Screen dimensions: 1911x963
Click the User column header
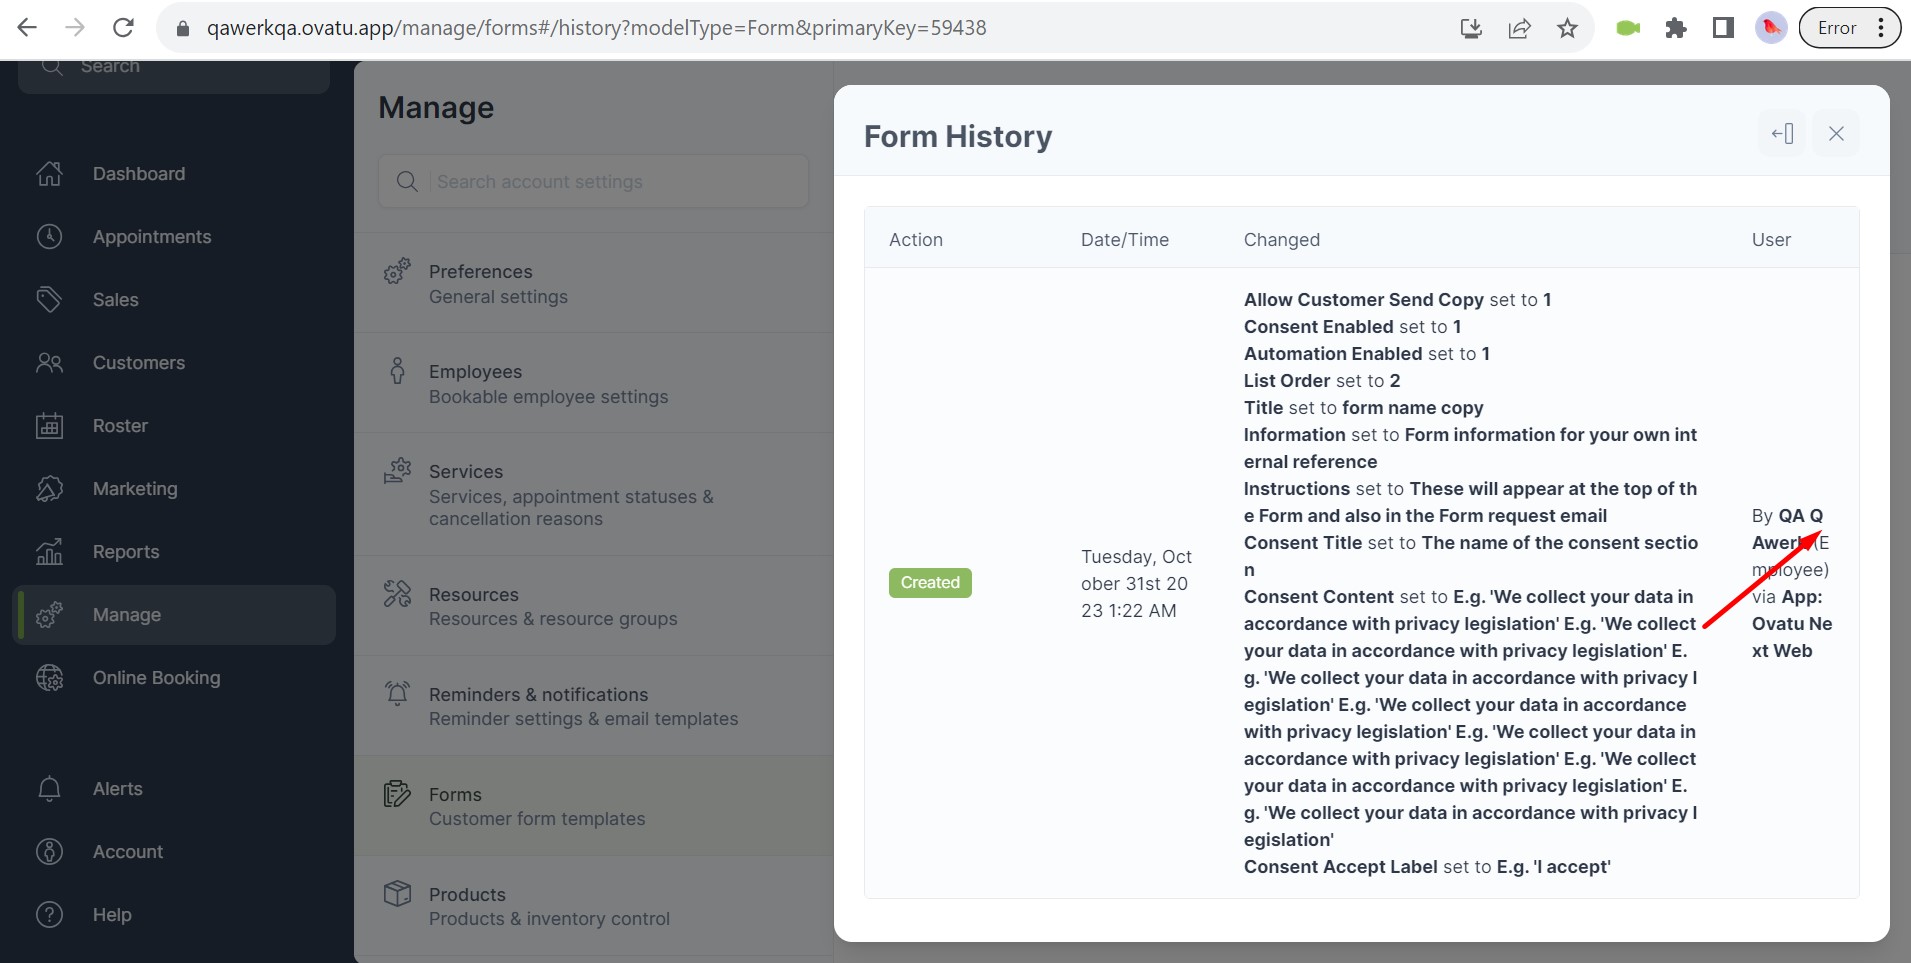pos(1771,240)
